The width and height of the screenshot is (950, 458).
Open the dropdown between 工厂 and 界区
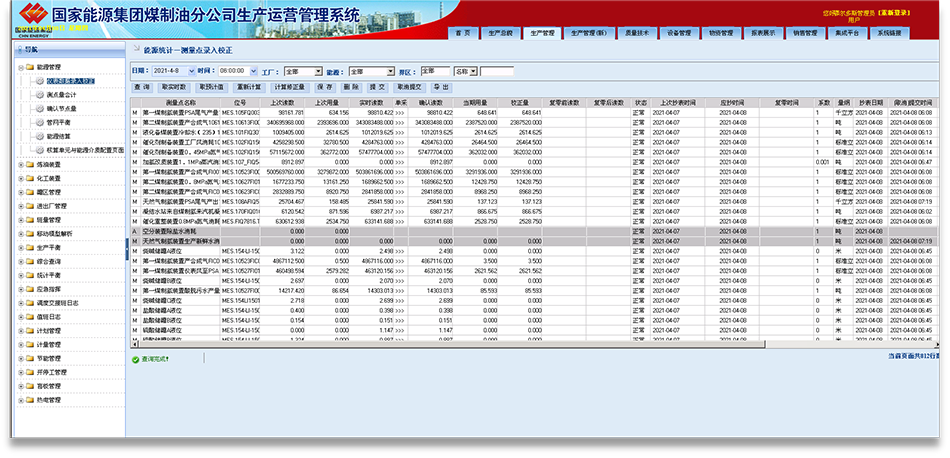coord(371,71)
